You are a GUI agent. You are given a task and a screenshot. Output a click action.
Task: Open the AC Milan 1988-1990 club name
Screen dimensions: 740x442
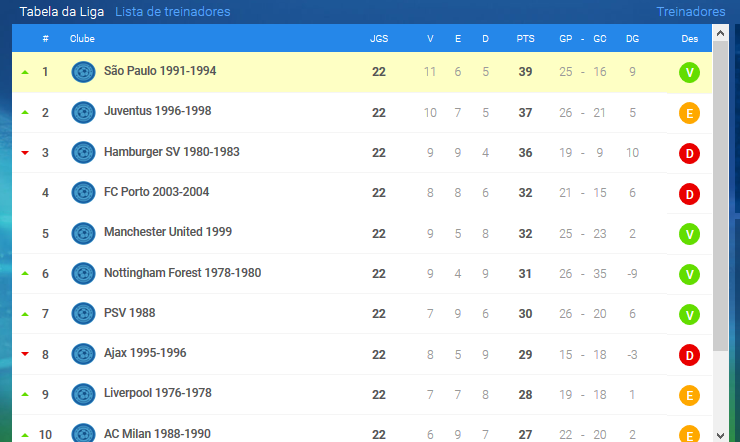coord(157,434)
